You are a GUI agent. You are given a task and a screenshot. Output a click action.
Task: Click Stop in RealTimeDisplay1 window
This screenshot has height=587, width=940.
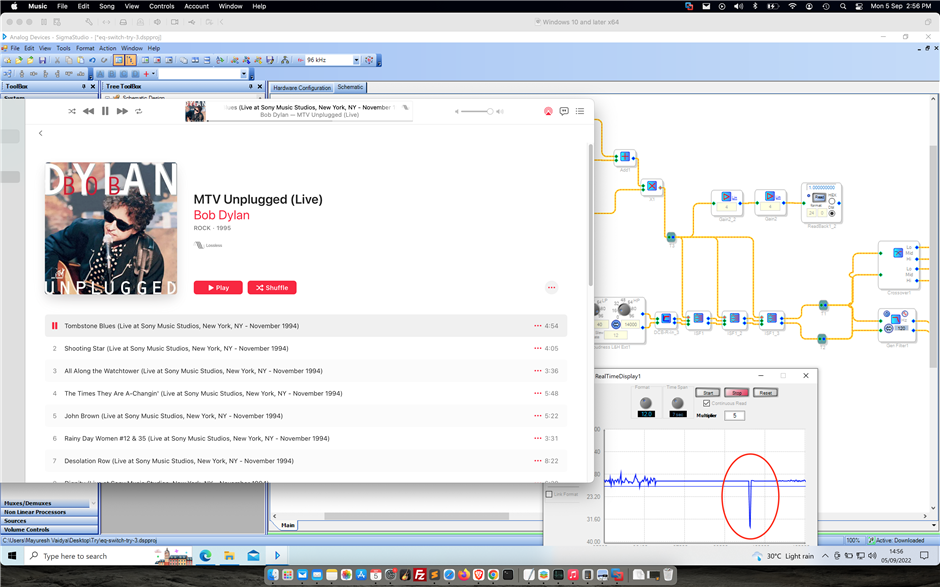(x=737, y=393)
